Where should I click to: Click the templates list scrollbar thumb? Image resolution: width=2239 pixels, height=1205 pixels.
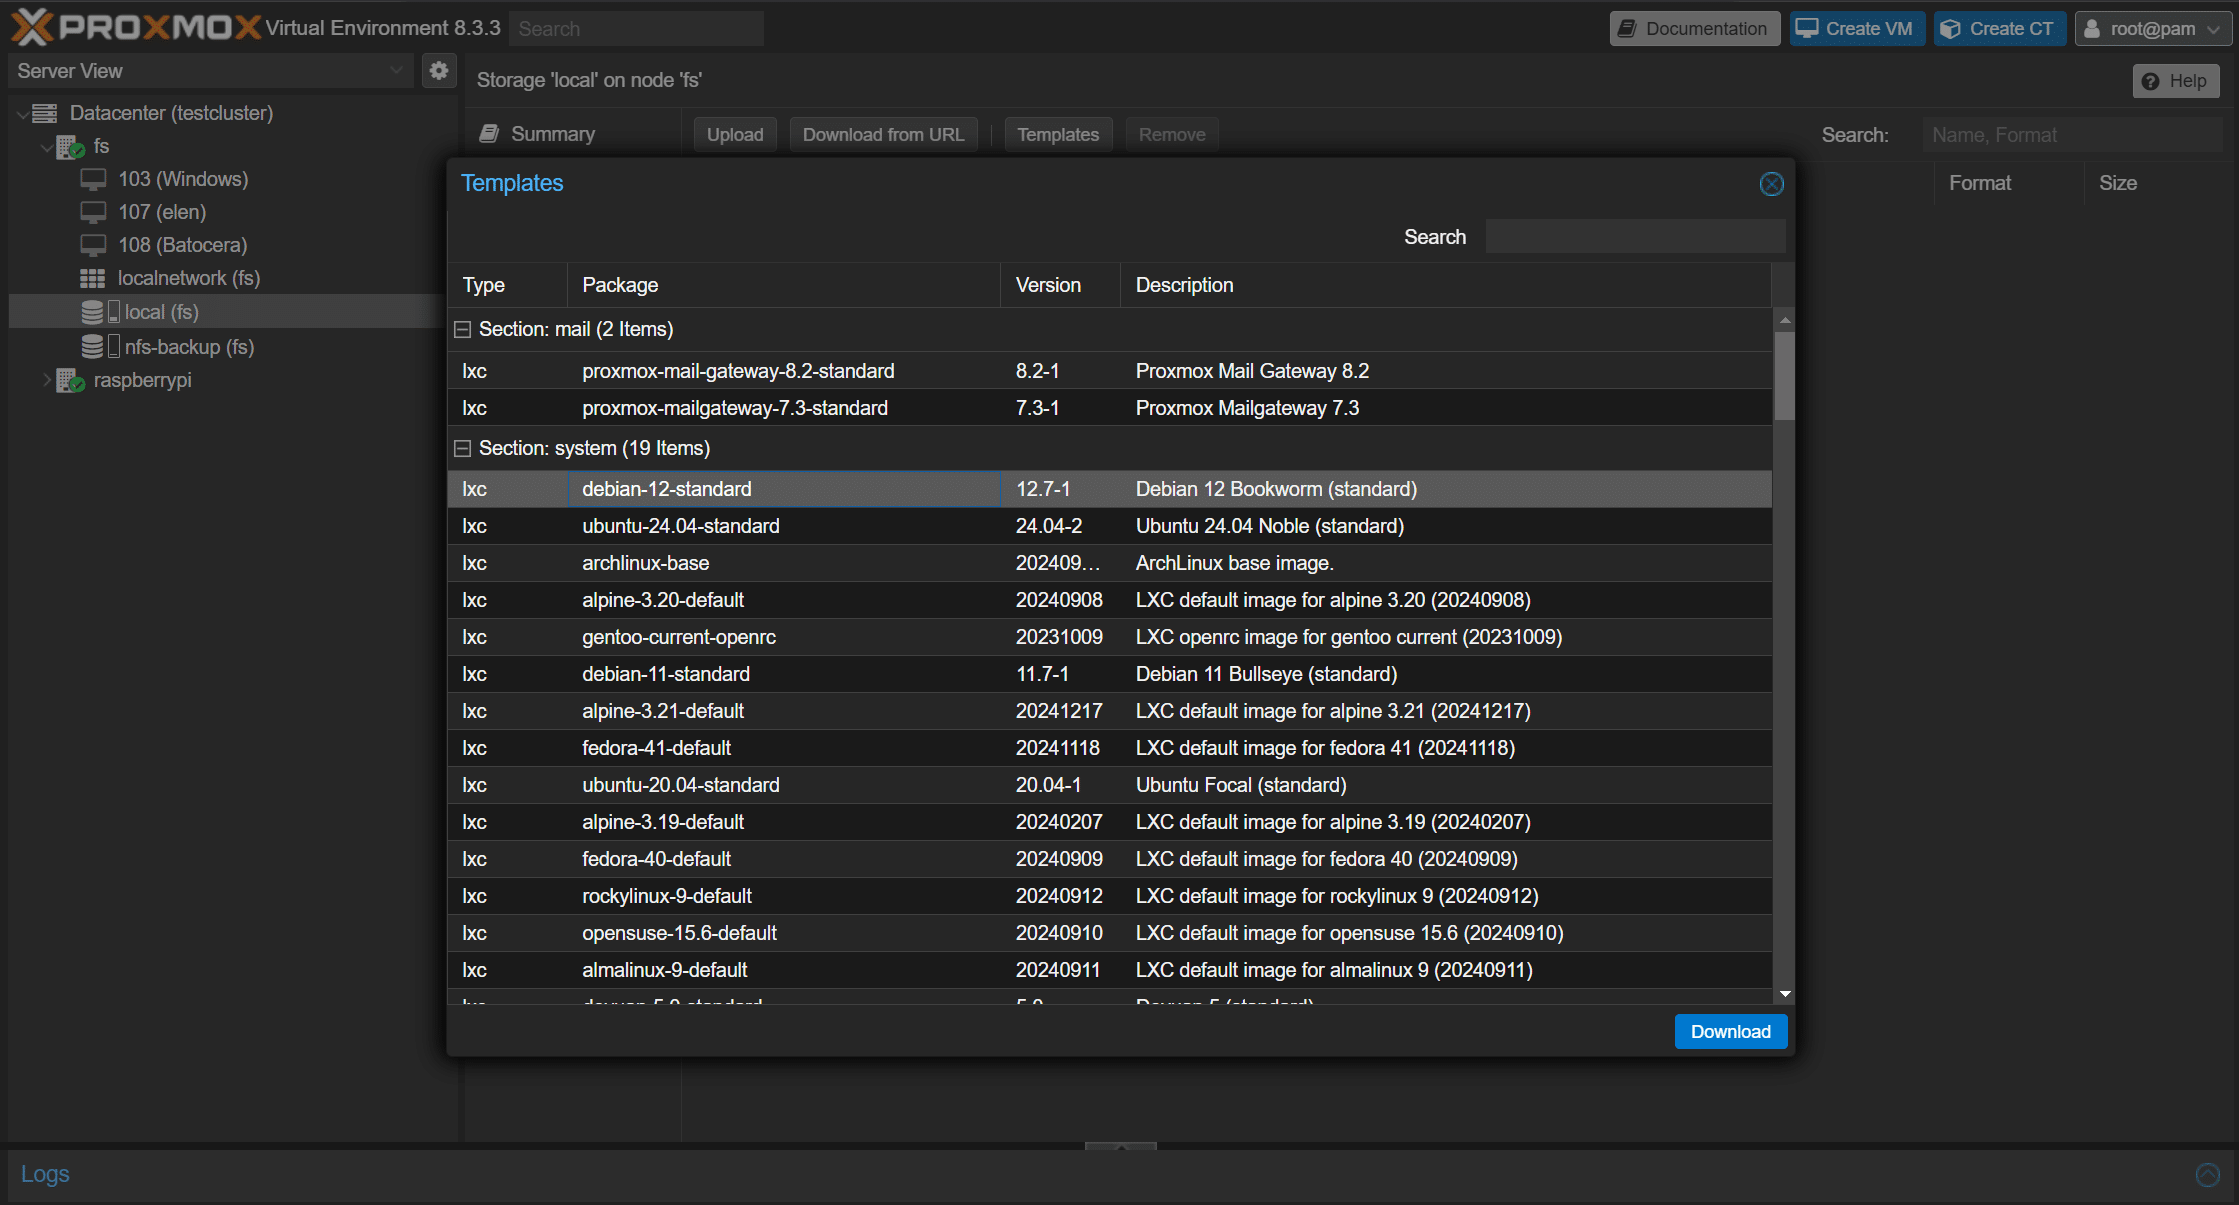[x=1784, y=376]
